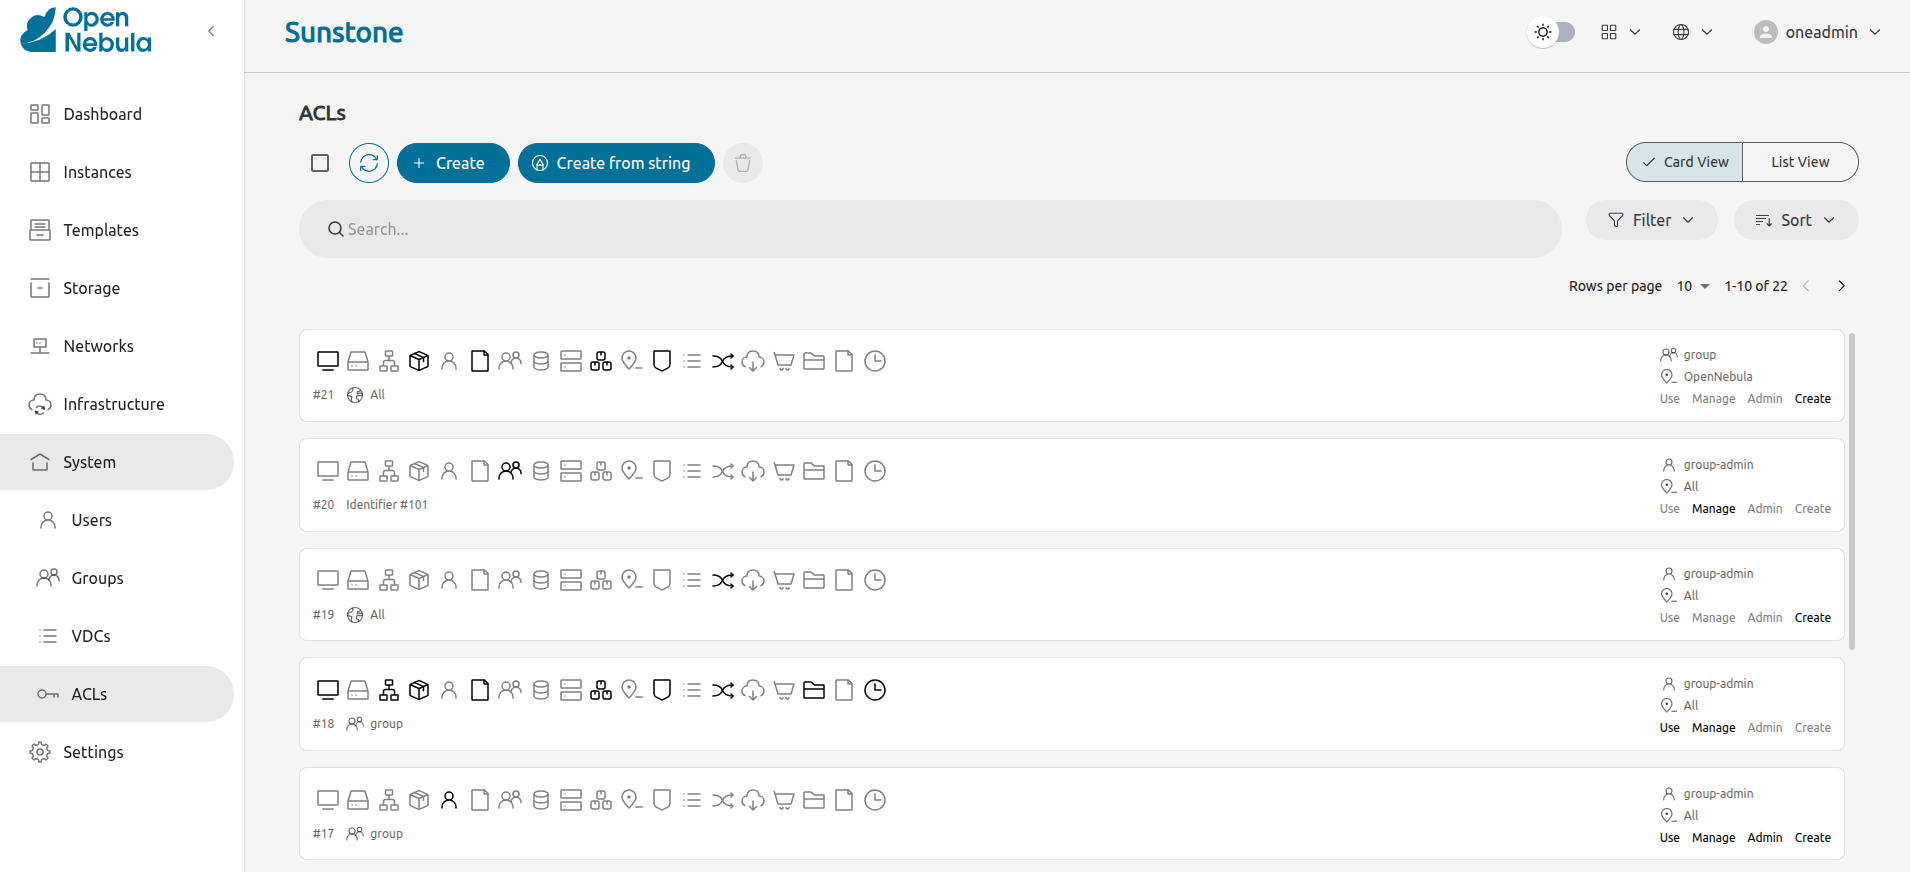
Task: Click the delete trash icon
Action: click(743, 163)
